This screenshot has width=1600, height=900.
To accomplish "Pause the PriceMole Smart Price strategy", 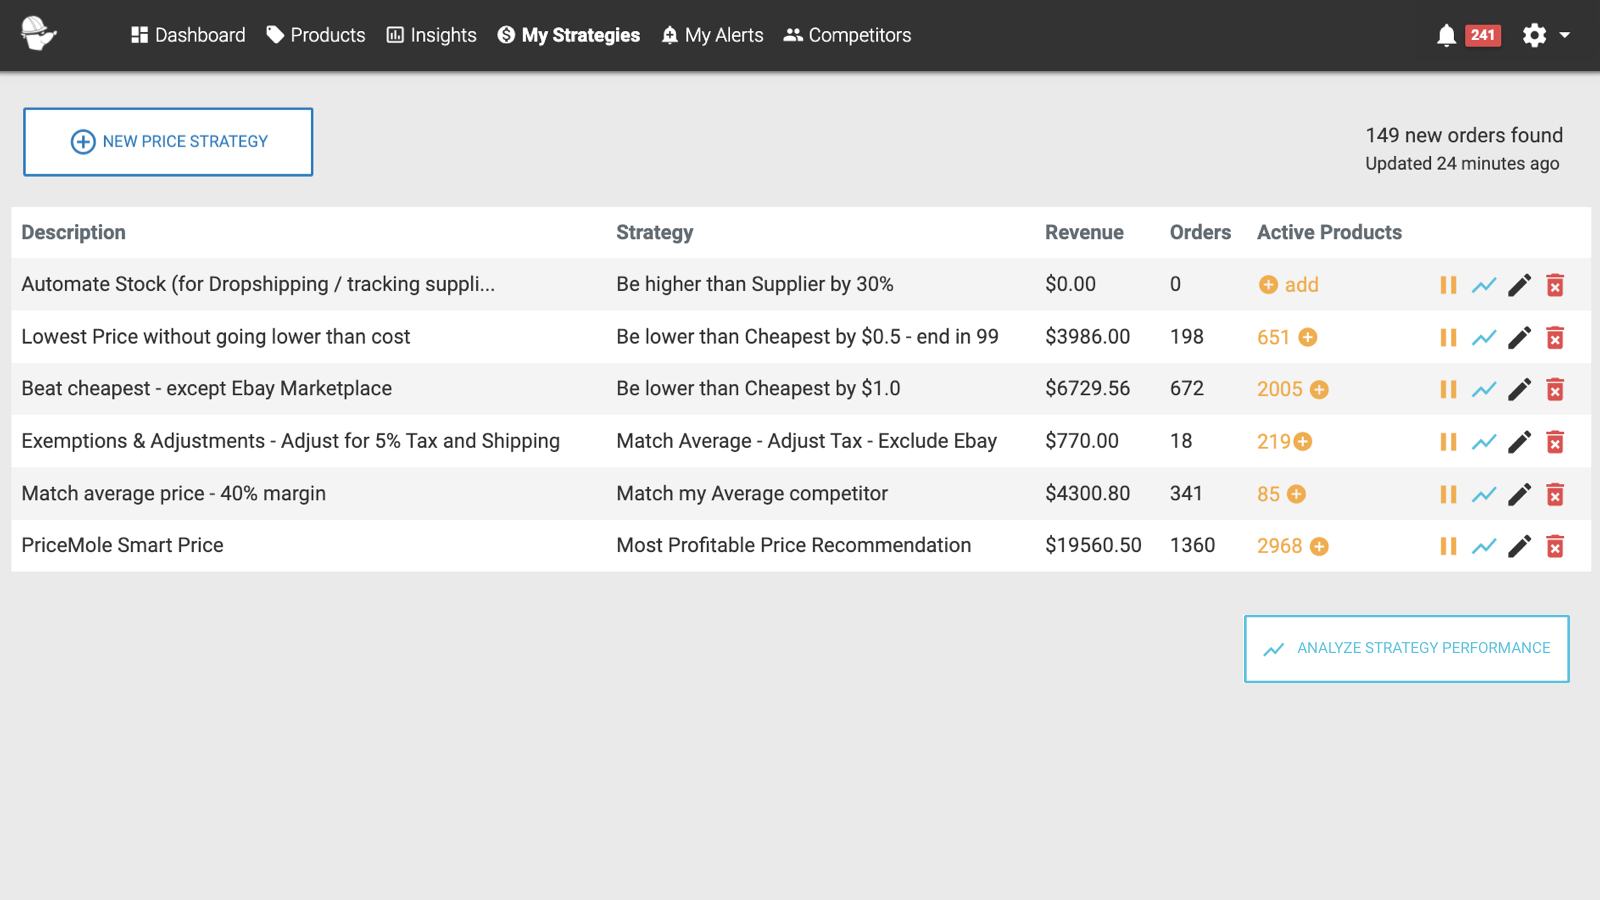I will [x=1447, y=546].
